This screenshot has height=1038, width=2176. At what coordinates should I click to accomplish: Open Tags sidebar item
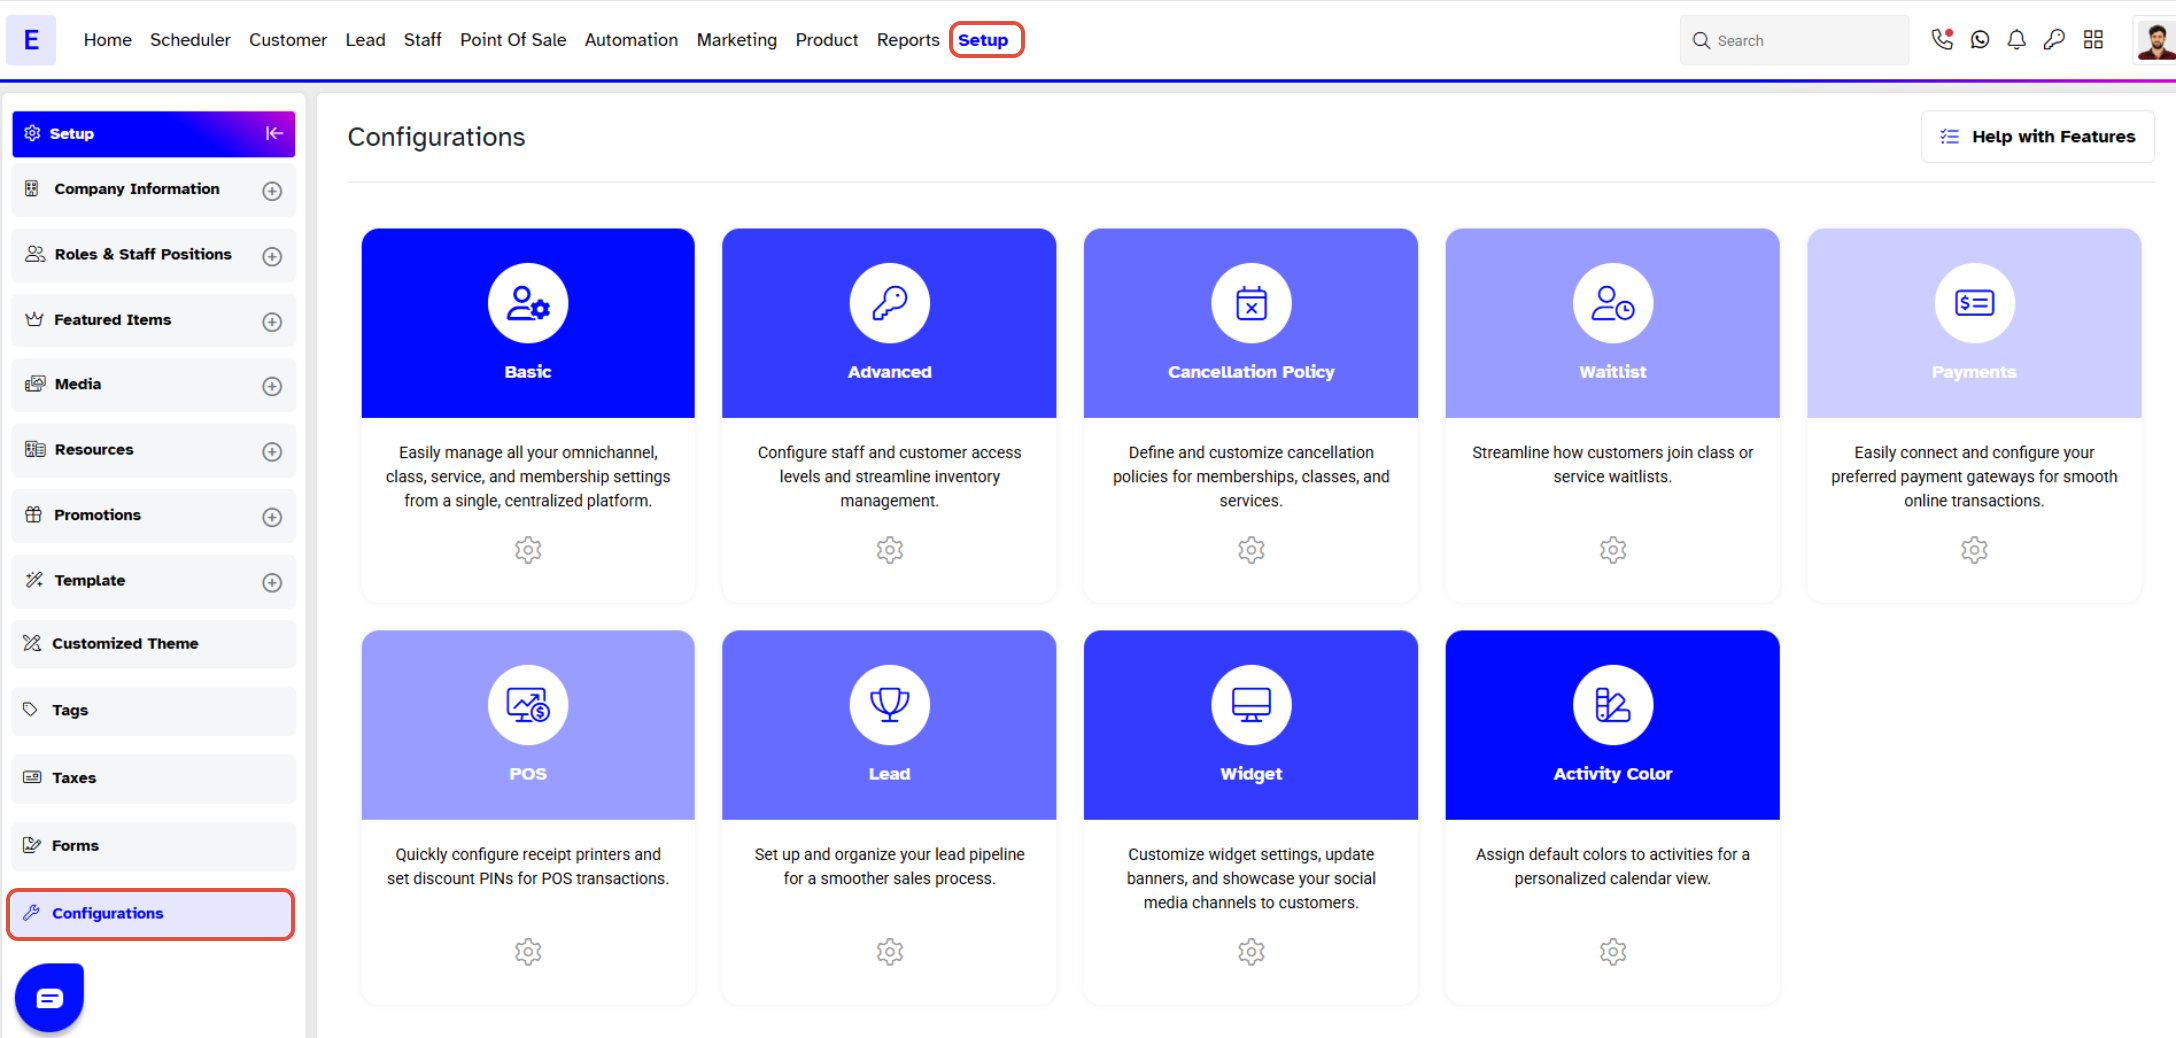[154, 710]
